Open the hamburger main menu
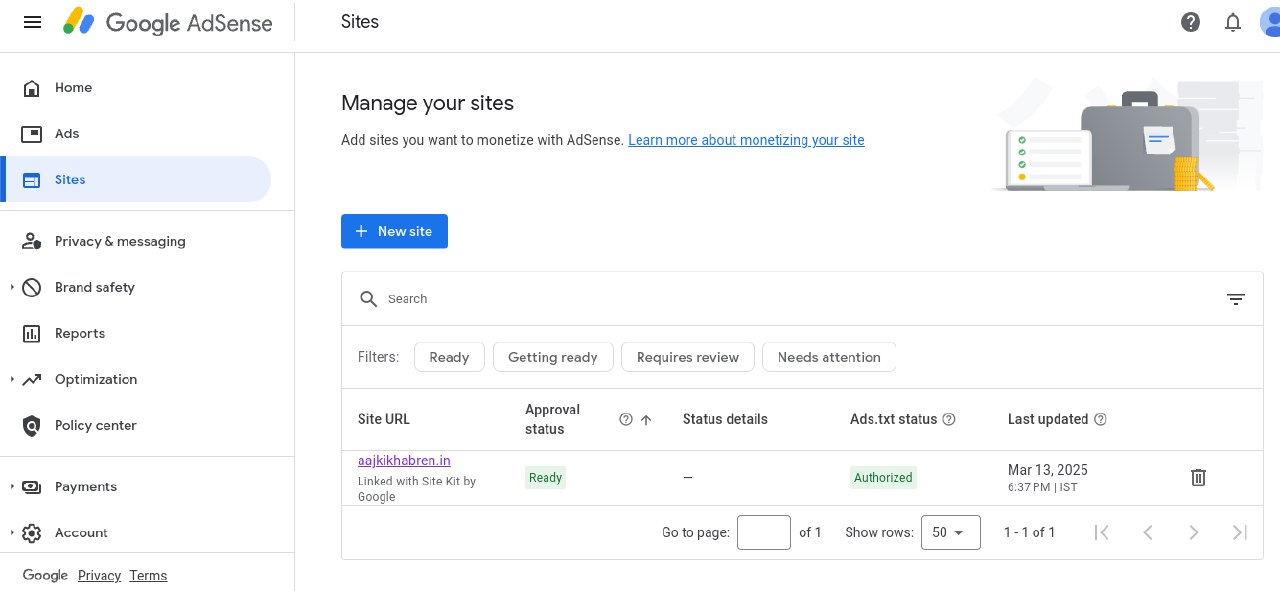Image resolution: width=1280 pixels, height=591 pixels. (x=32, y=22)
